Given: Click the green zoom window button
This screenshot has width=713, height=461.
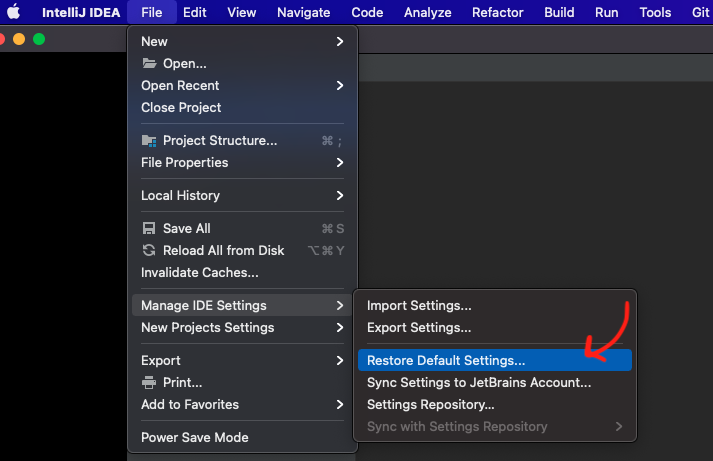Looking at the screenshot, I should 39,39.
